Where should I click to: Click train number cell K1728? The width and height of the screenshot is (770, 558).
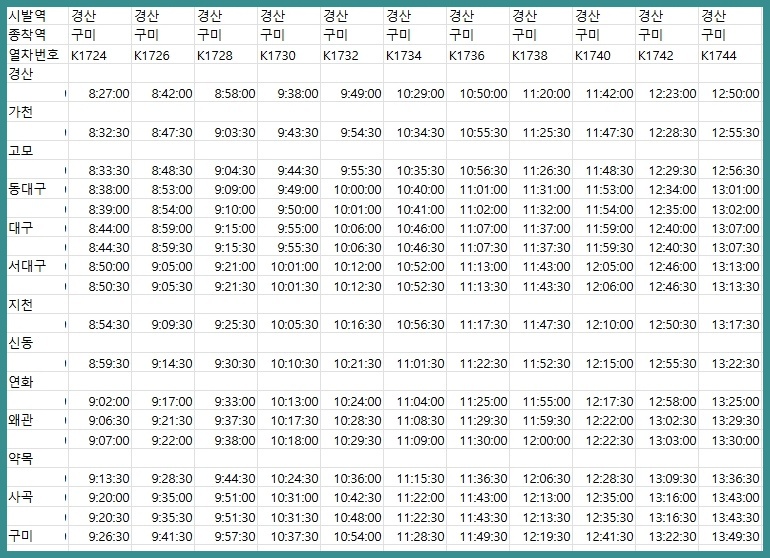coord(225,55)
